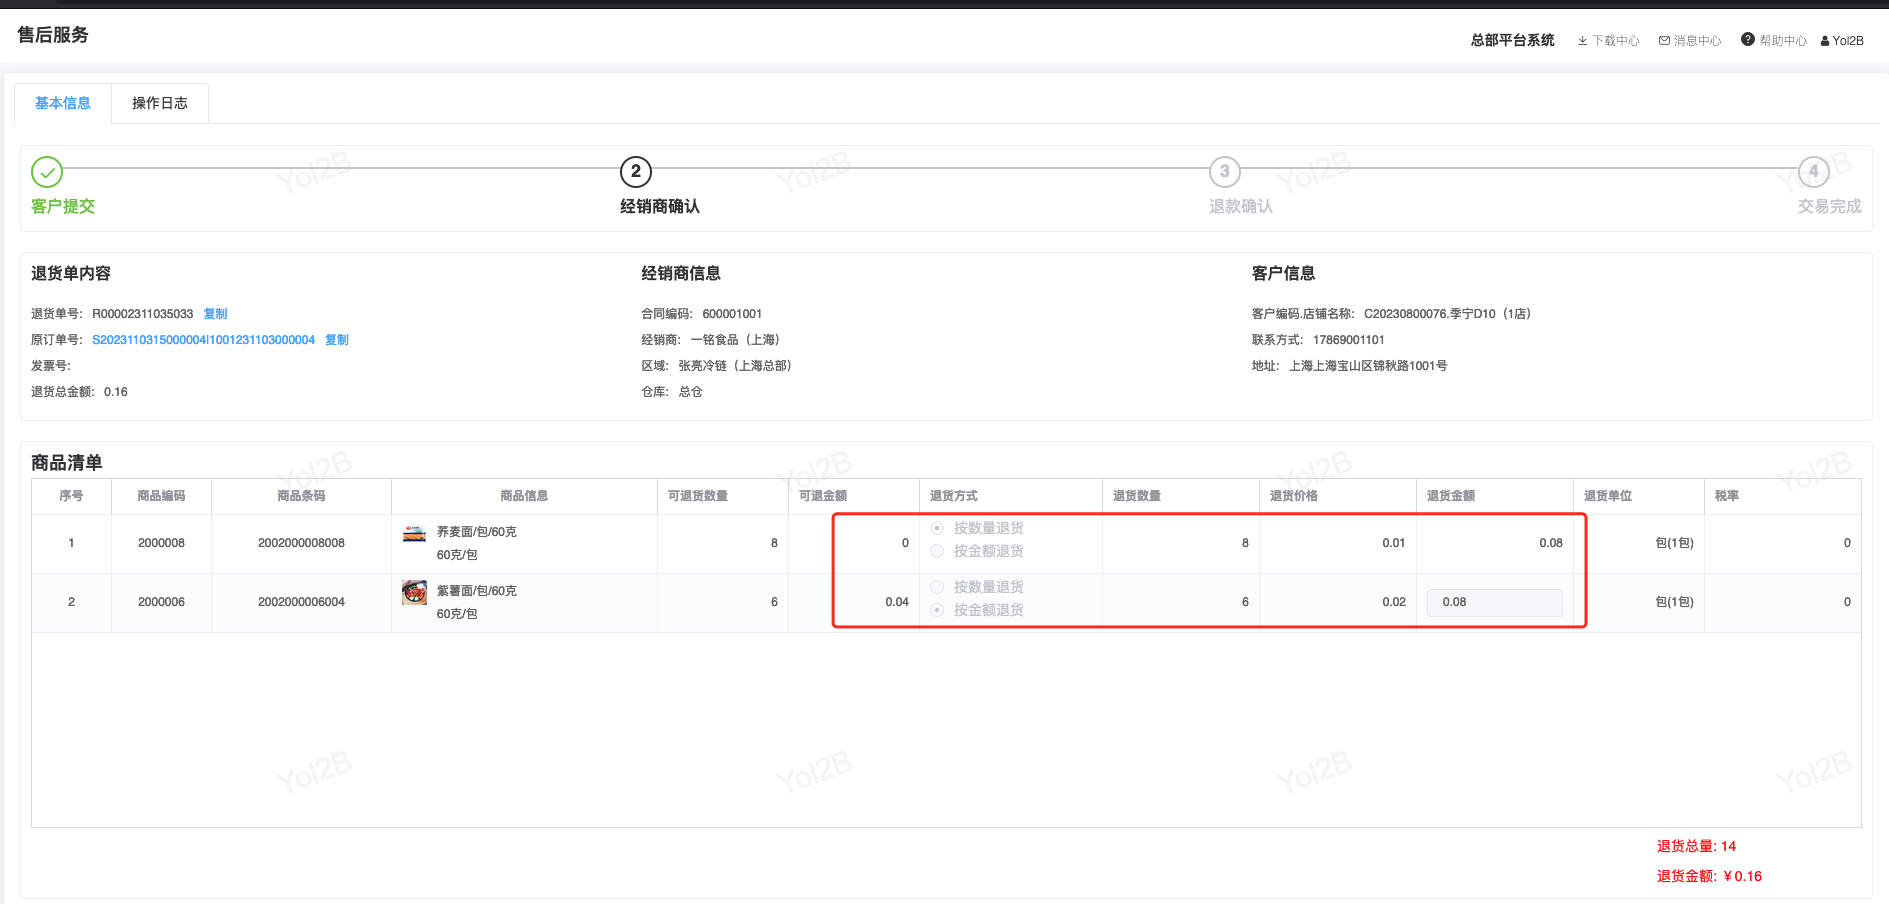Viewport: 1889px width, 904px height.
Task: Select 按金额退货 radio for 荞麦面 row
Action: coord(937,551)
